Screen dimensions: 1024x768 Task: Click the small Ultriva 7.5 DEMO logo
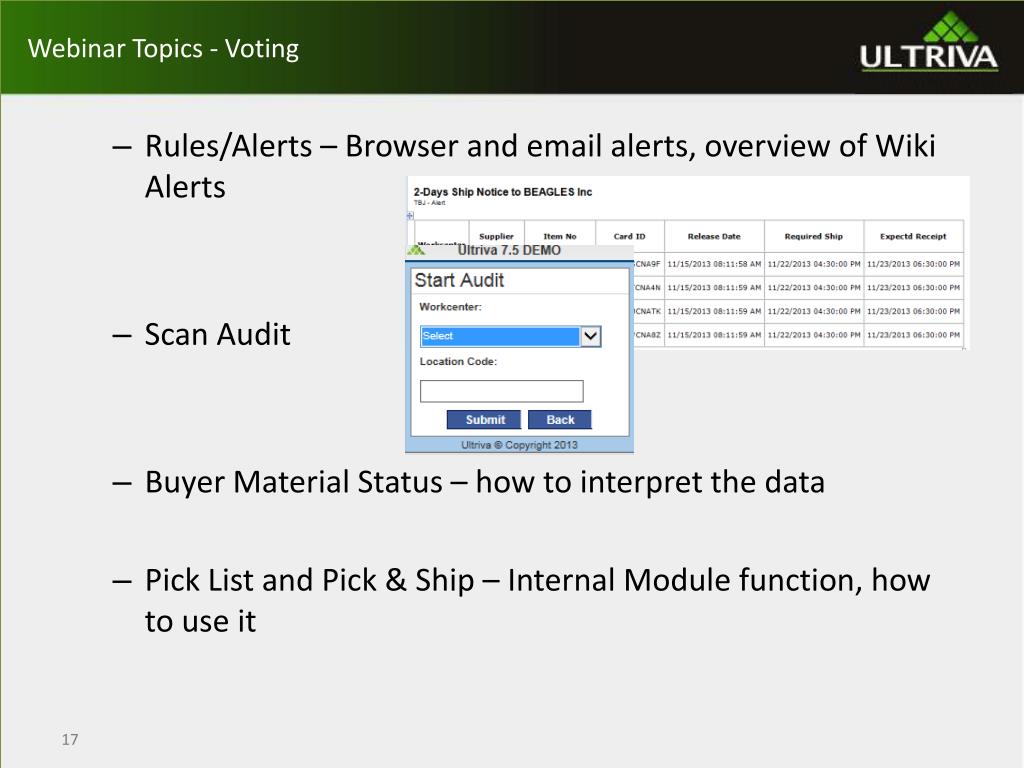pos(416,250)
